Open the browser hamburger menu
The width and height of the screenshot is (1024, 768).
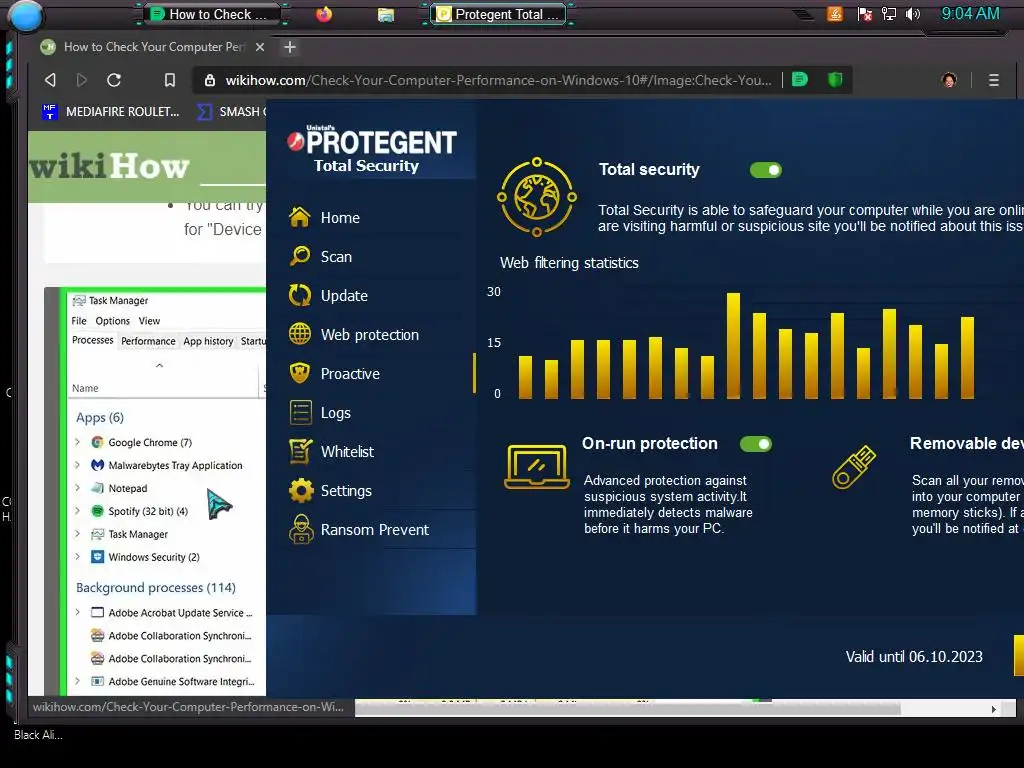tap(993, 80)
